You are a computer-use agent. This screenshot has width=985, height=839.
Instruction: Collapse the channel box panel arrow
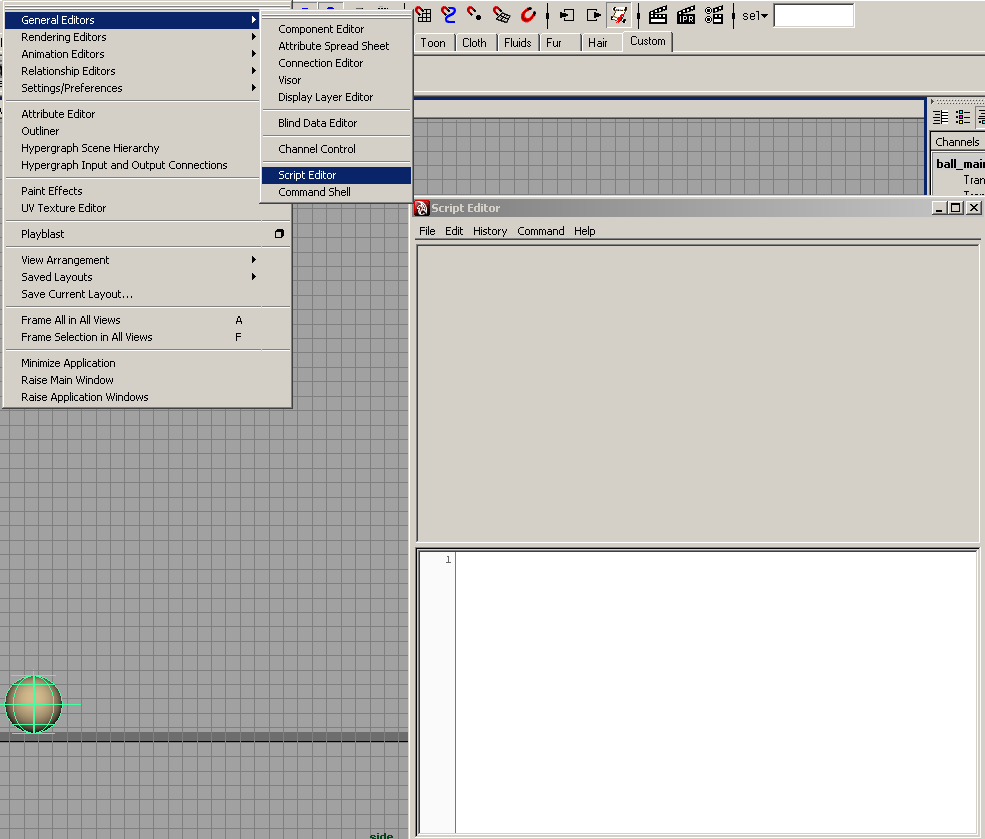point(933,101)
